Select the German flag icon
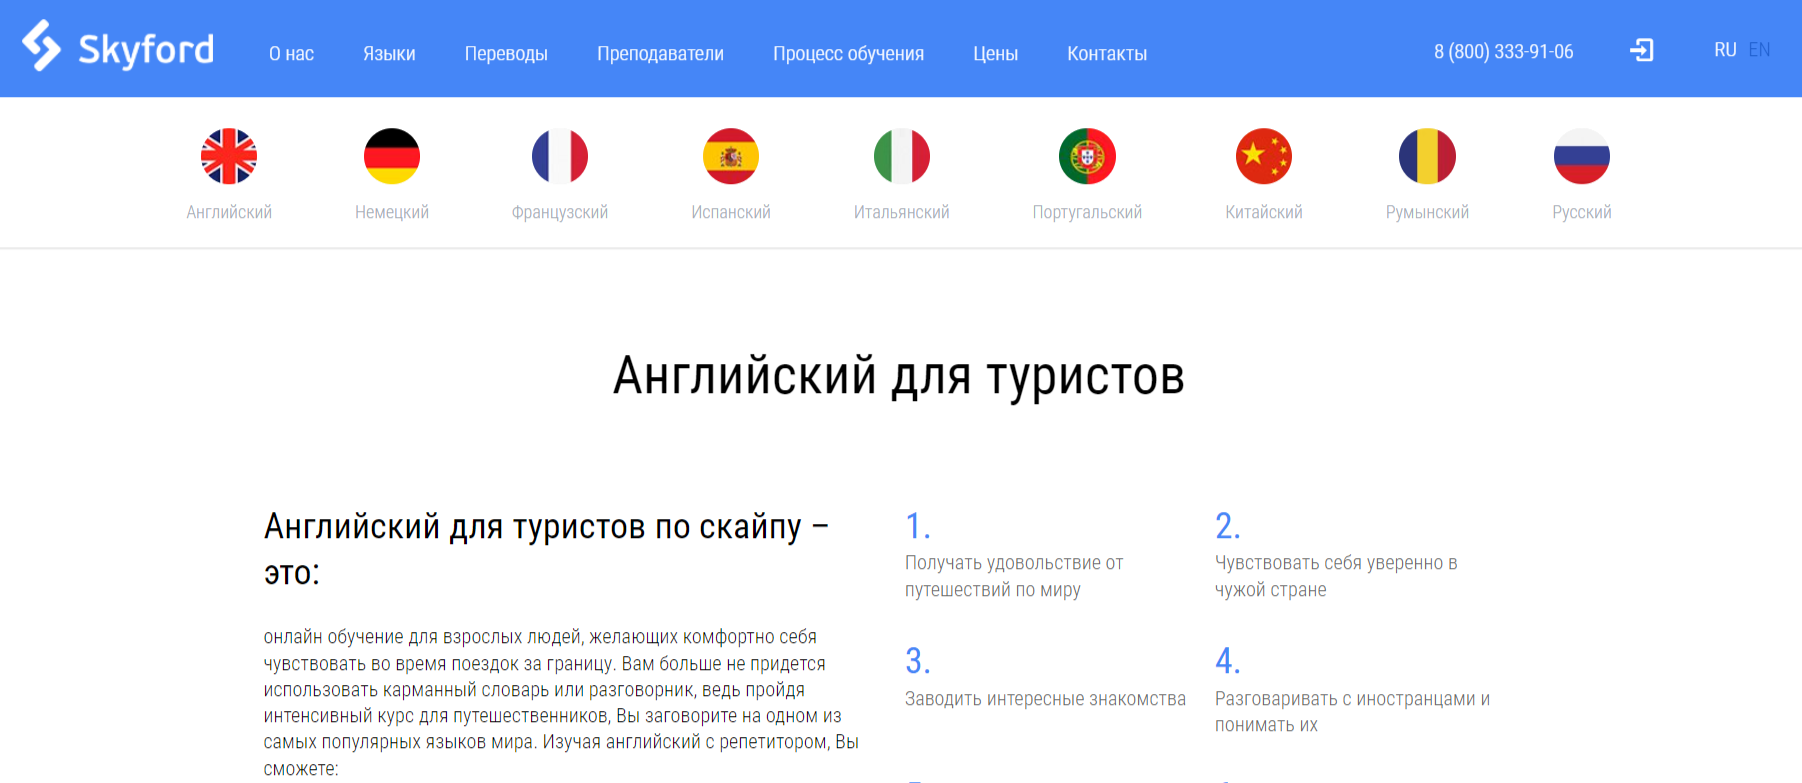 392,156
